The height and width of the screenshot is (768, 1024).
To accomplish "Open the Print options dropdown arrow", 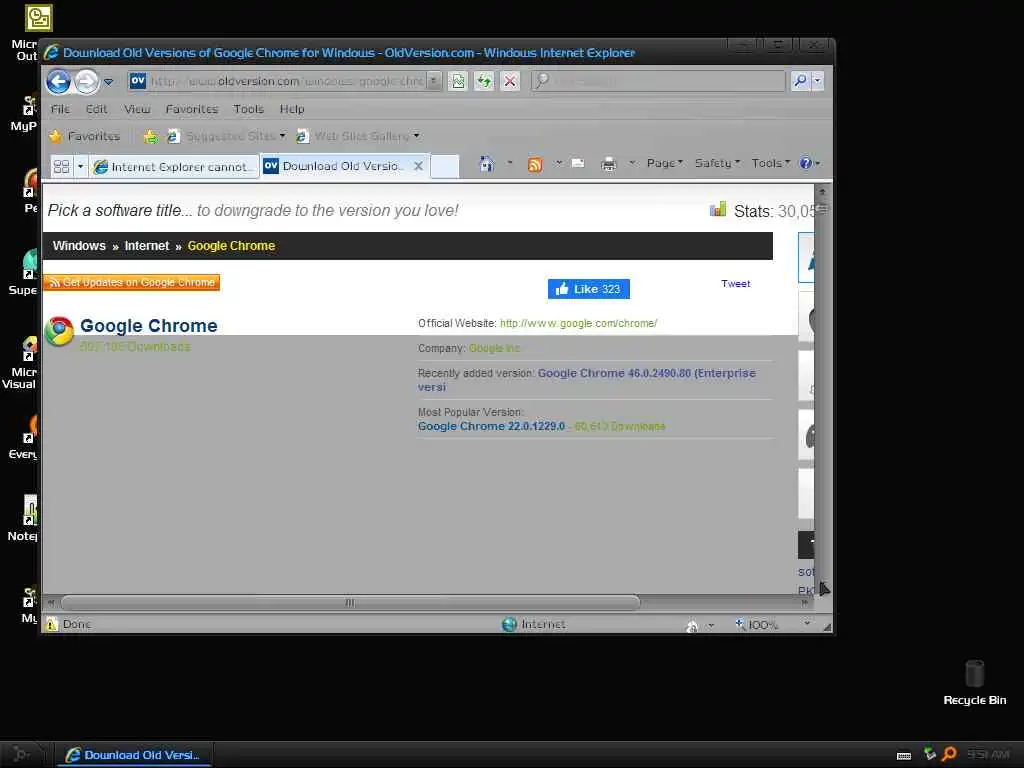I will point(632,163).
